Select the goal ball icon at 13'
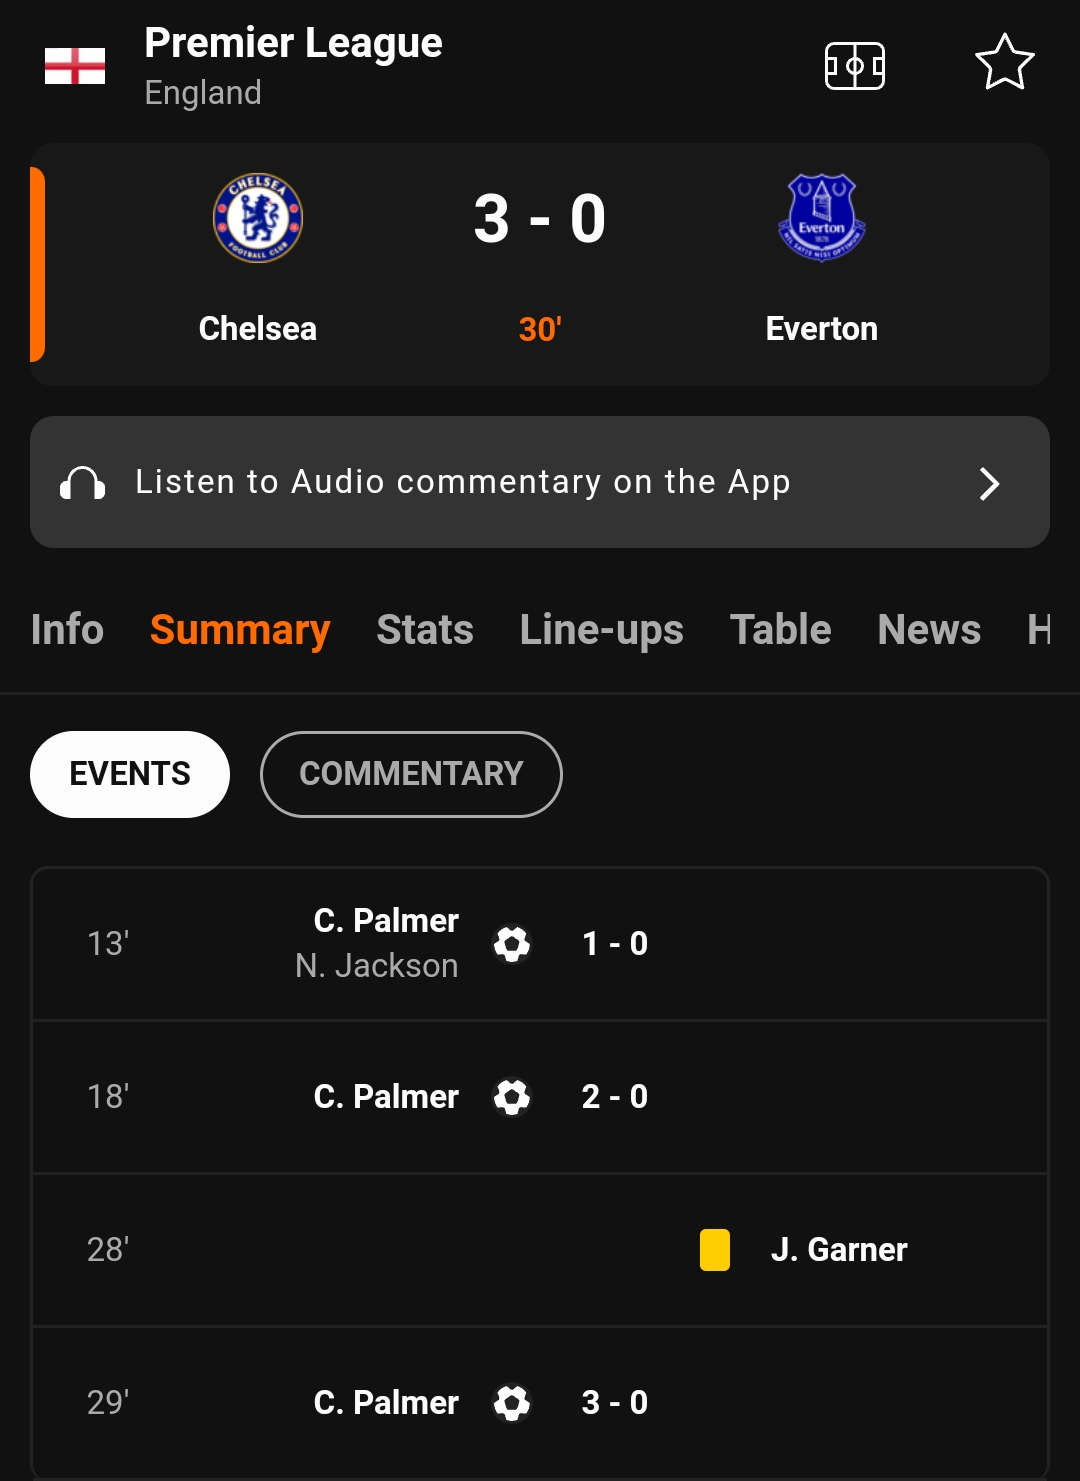 tap(512, 943)
